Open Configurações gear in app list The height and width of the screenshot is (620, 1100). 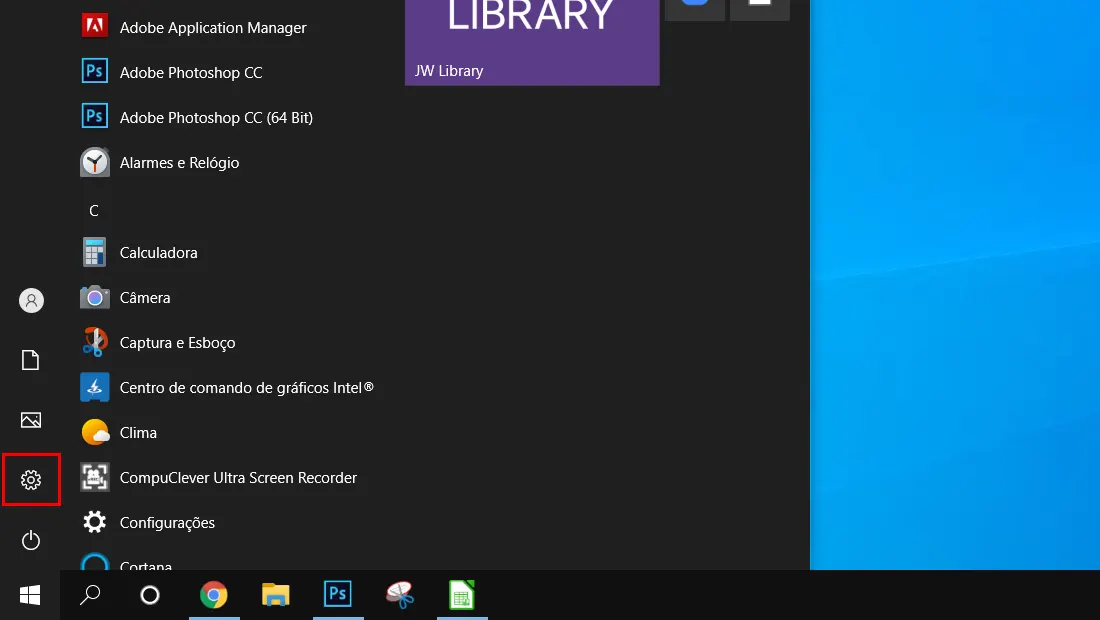pos(95,522)
